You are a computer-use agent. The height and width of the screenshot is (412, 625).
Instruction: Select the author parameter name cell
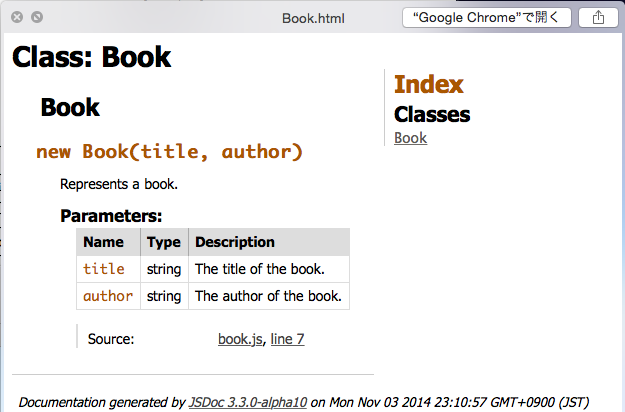pyautogui.click(x=108, y=296)
